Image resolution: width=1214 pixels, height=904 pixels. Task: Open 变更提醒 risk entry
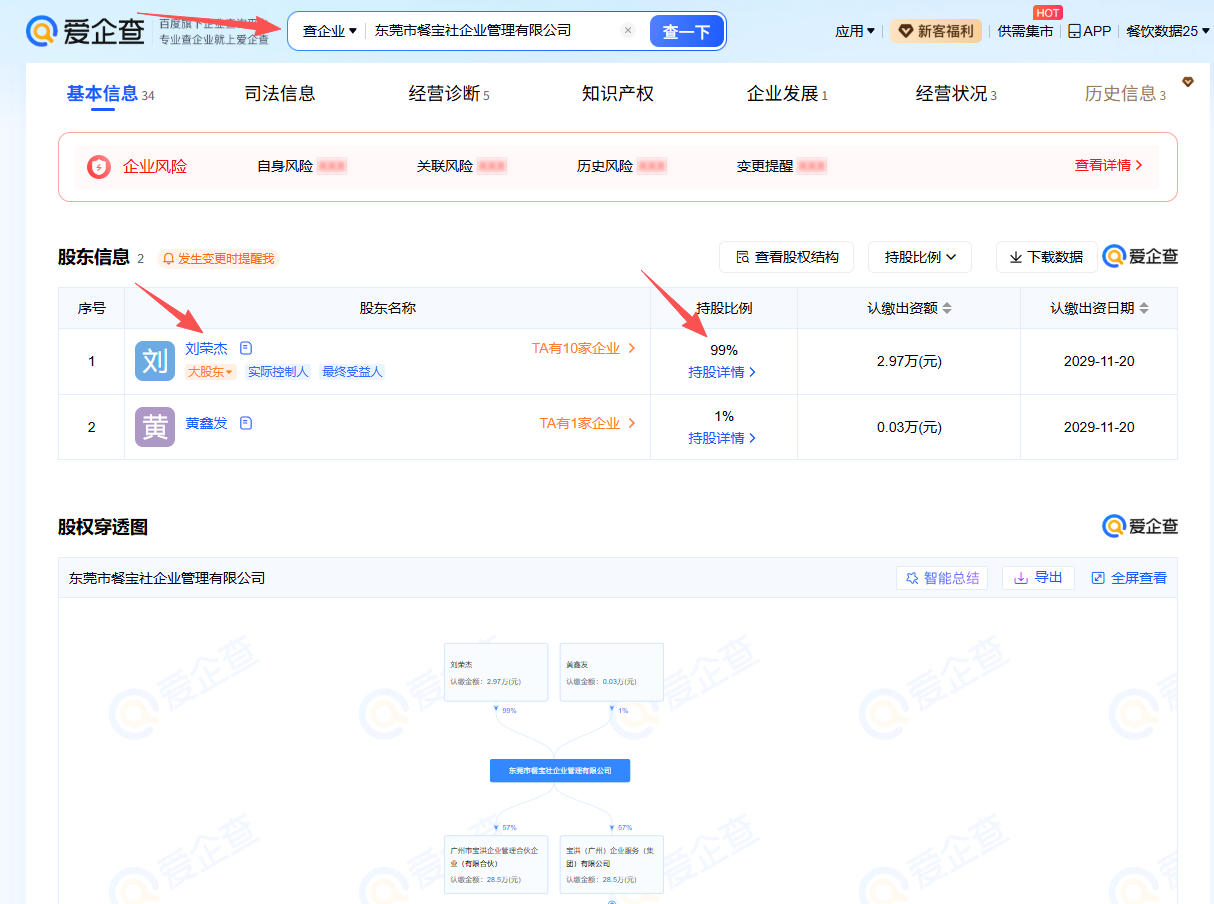coord(782,166)
